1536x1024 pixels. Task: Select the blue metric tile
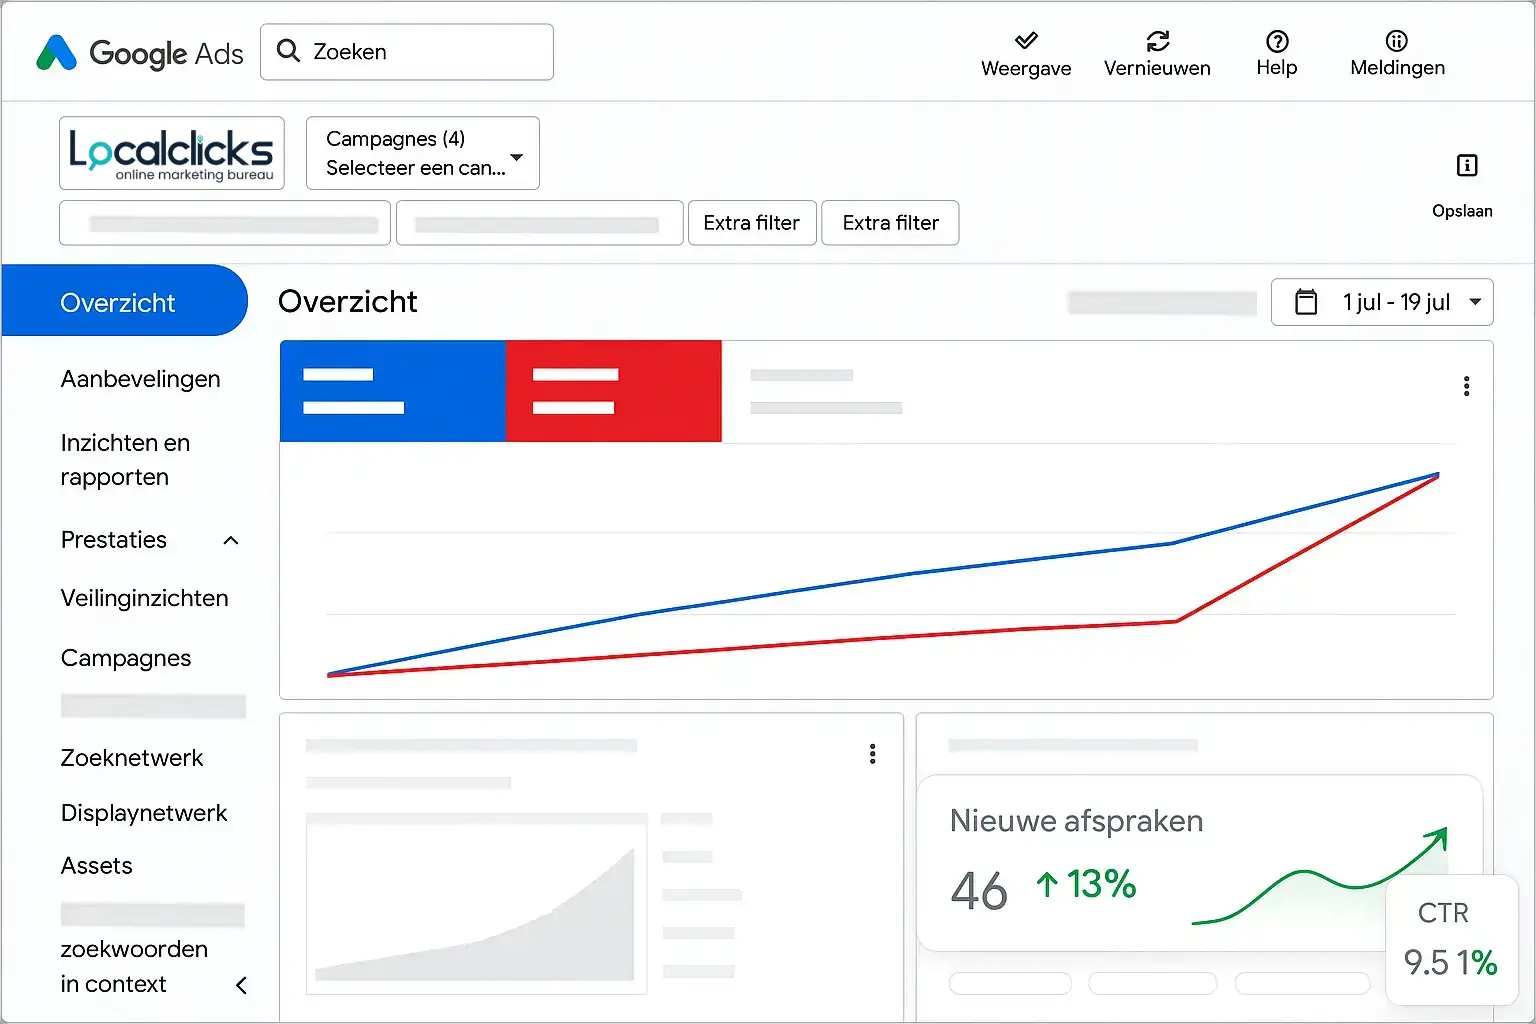(x=392, y=391)
